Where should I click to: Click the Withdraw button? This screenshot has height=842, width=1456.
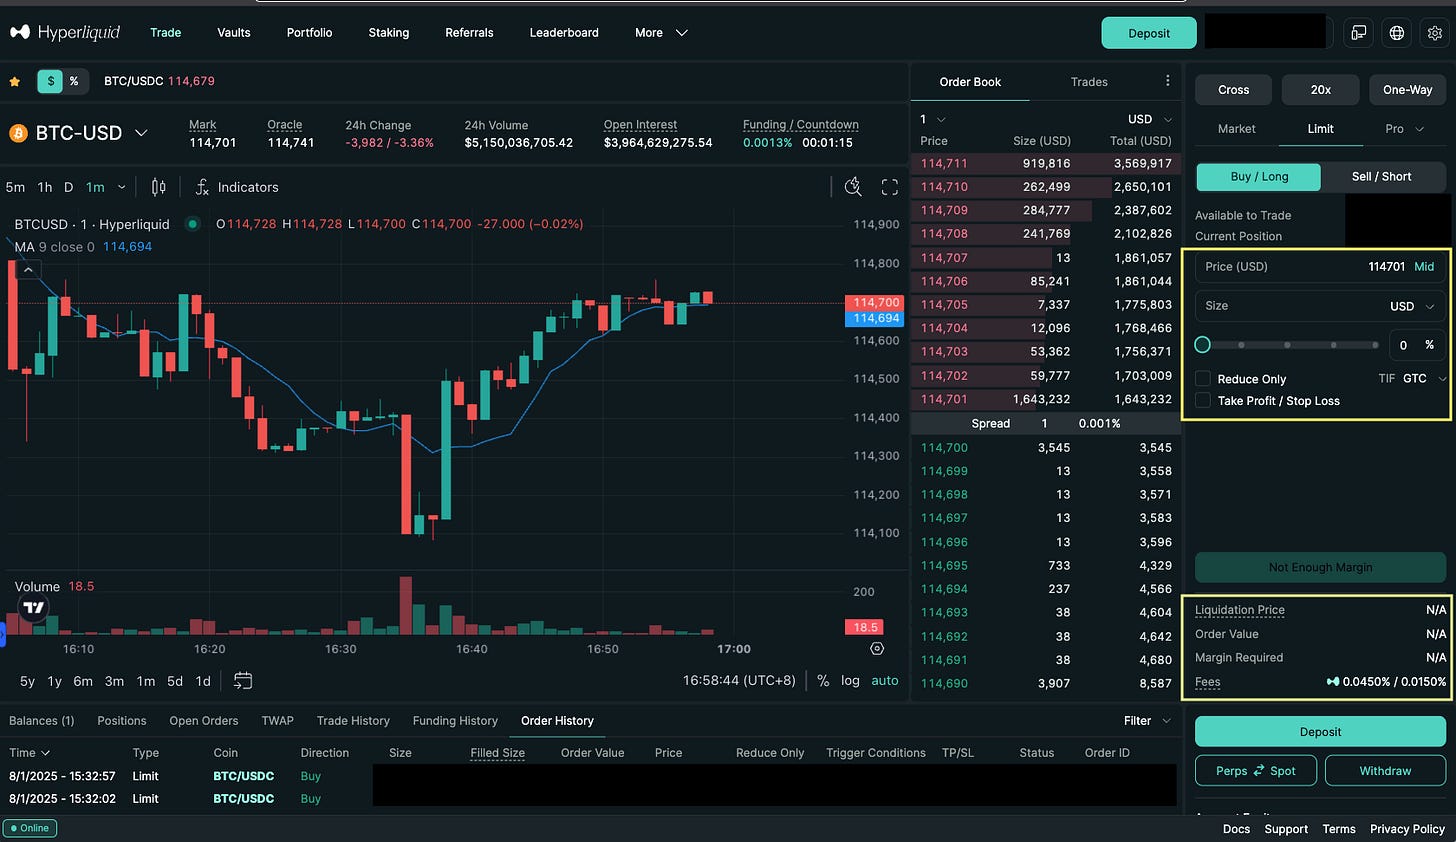coord(1385,771)
